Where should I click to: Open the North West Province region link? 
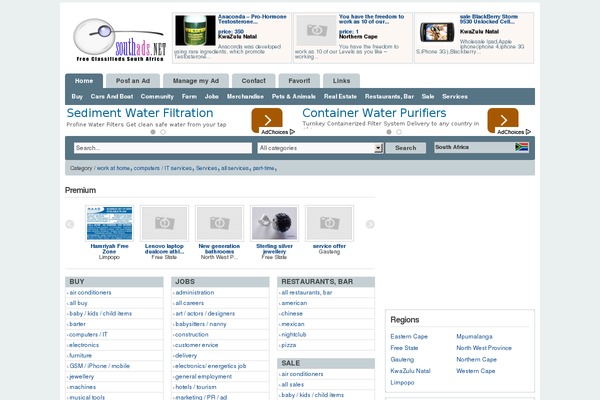[x=484, y=348]
